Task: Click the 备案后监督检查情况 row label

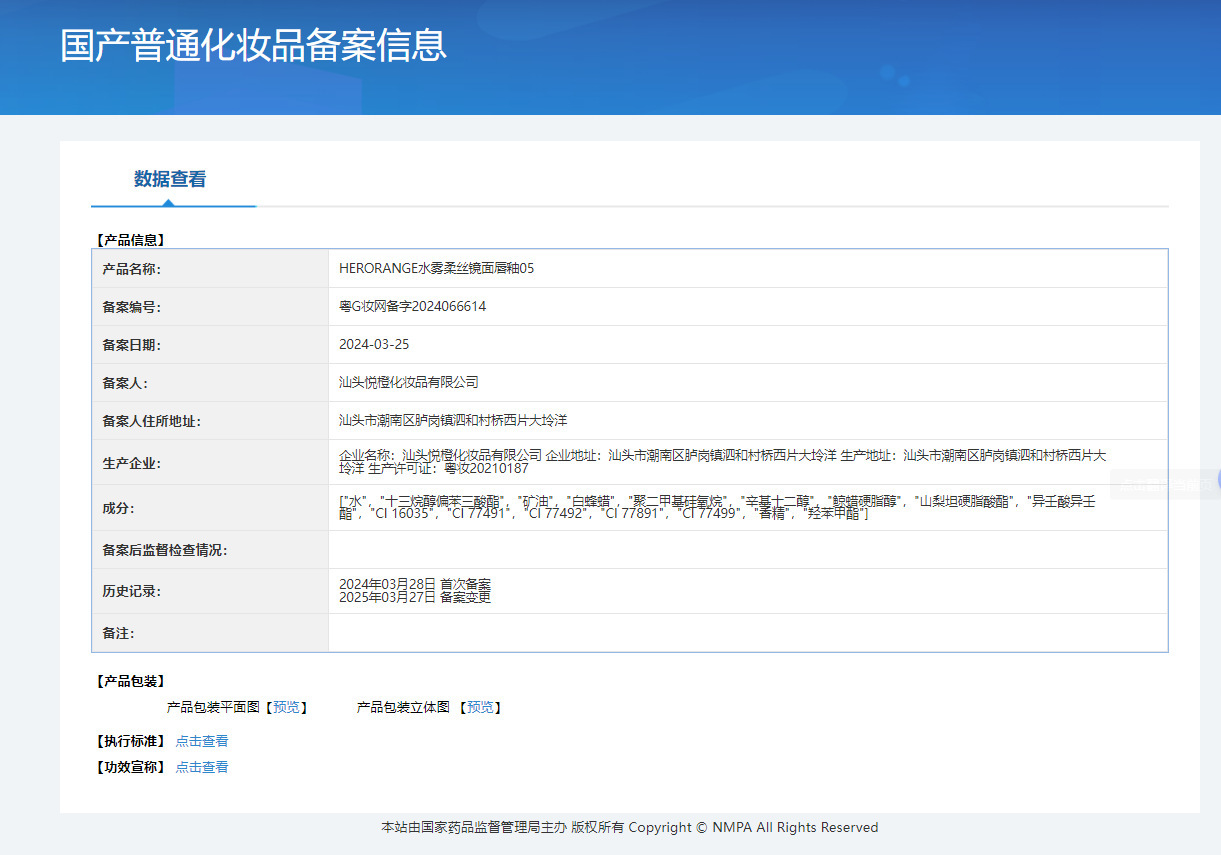Action: click(x=165, y=550)
